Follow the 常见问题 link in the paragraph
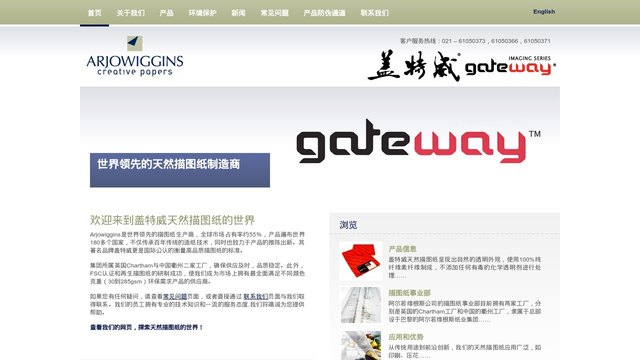This screenshot has width=640, height=360. coord(175,297)
